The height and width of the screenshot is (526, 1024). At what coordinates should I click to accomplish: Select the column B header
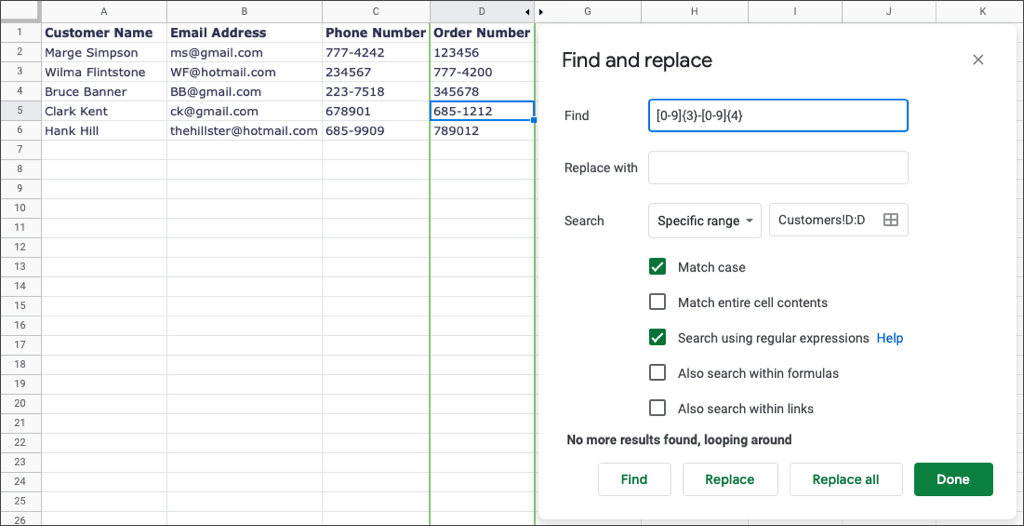tap(244, 12)
